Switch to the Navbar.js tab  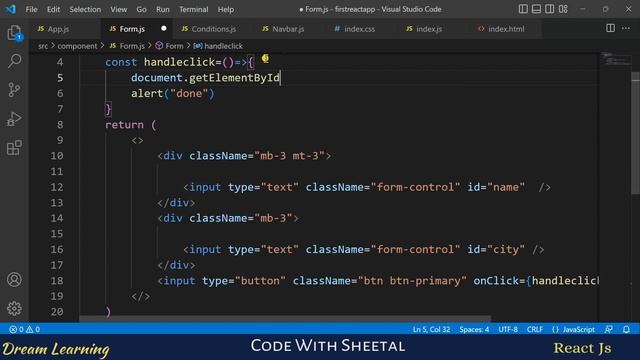coord(288,29)
